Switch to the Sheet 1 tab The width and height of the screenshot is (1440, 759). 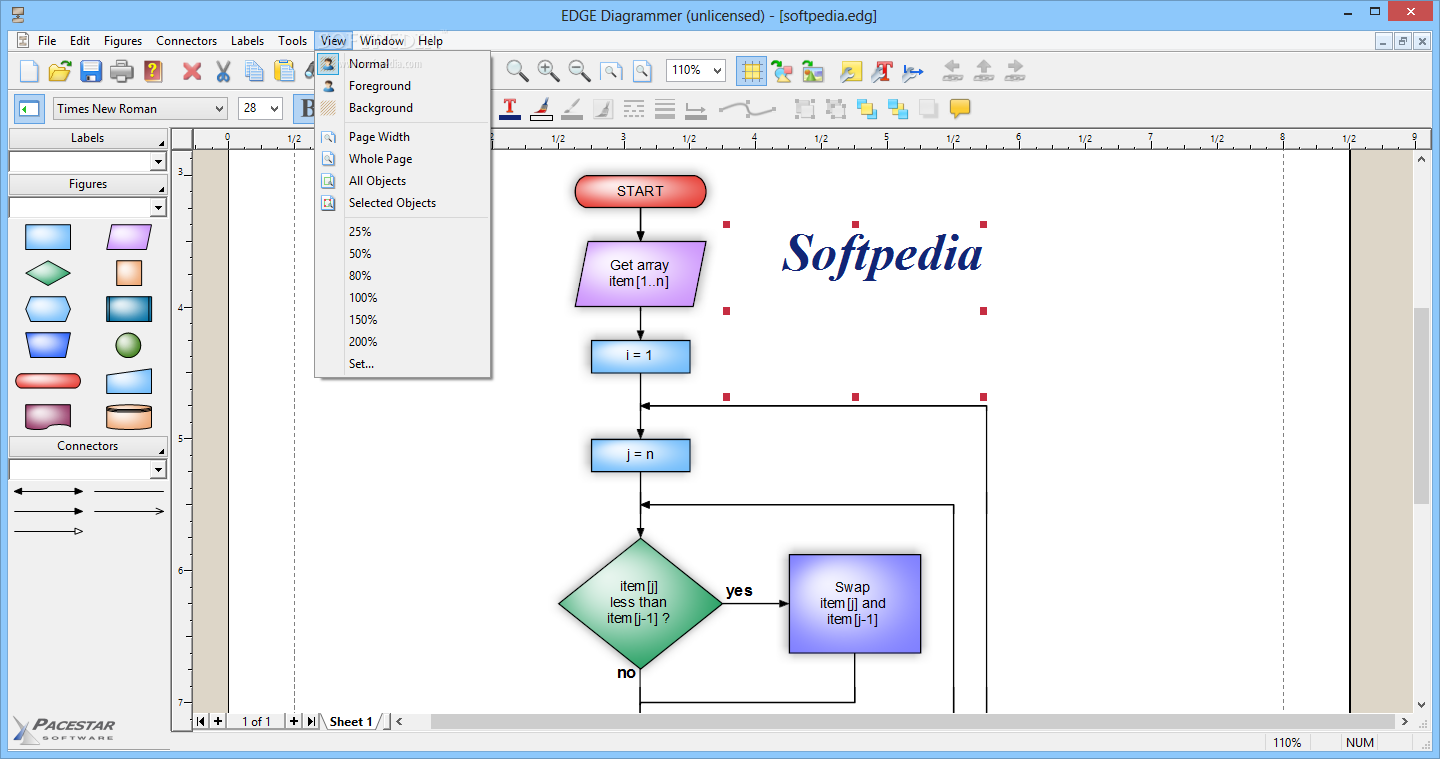coord(351,722)
